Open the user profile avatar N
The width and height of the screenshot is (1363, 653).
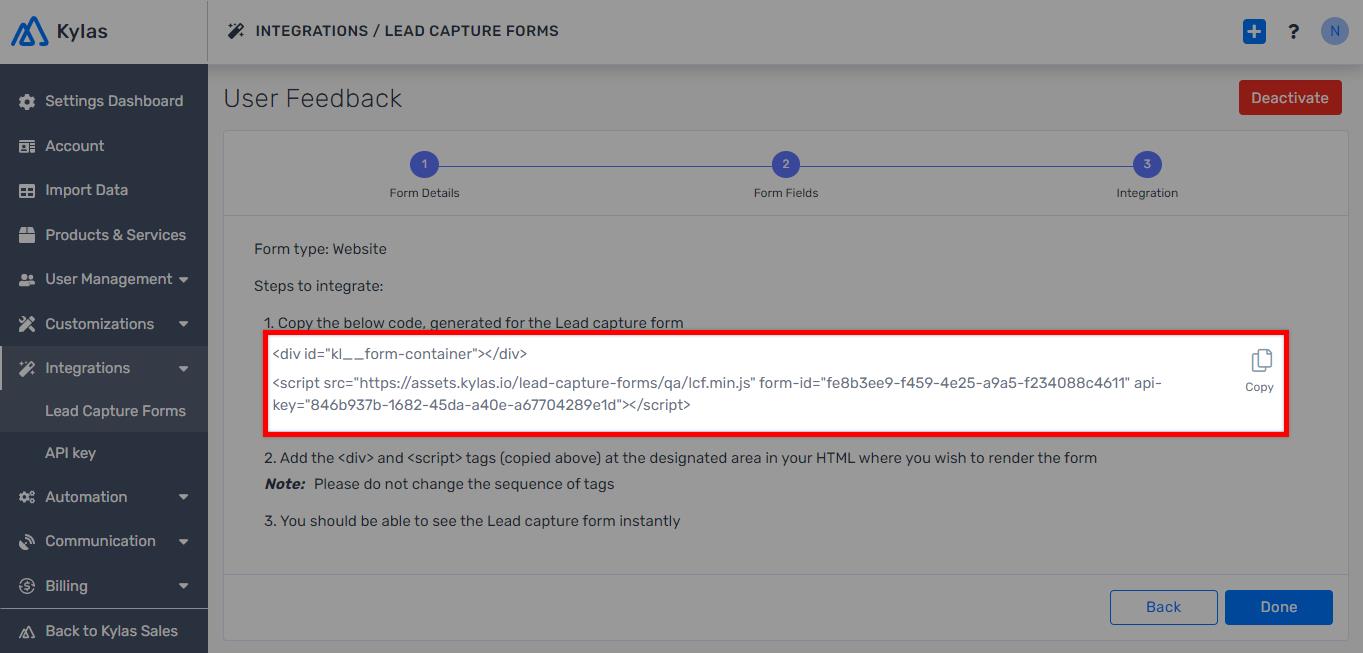[1334, 31]
